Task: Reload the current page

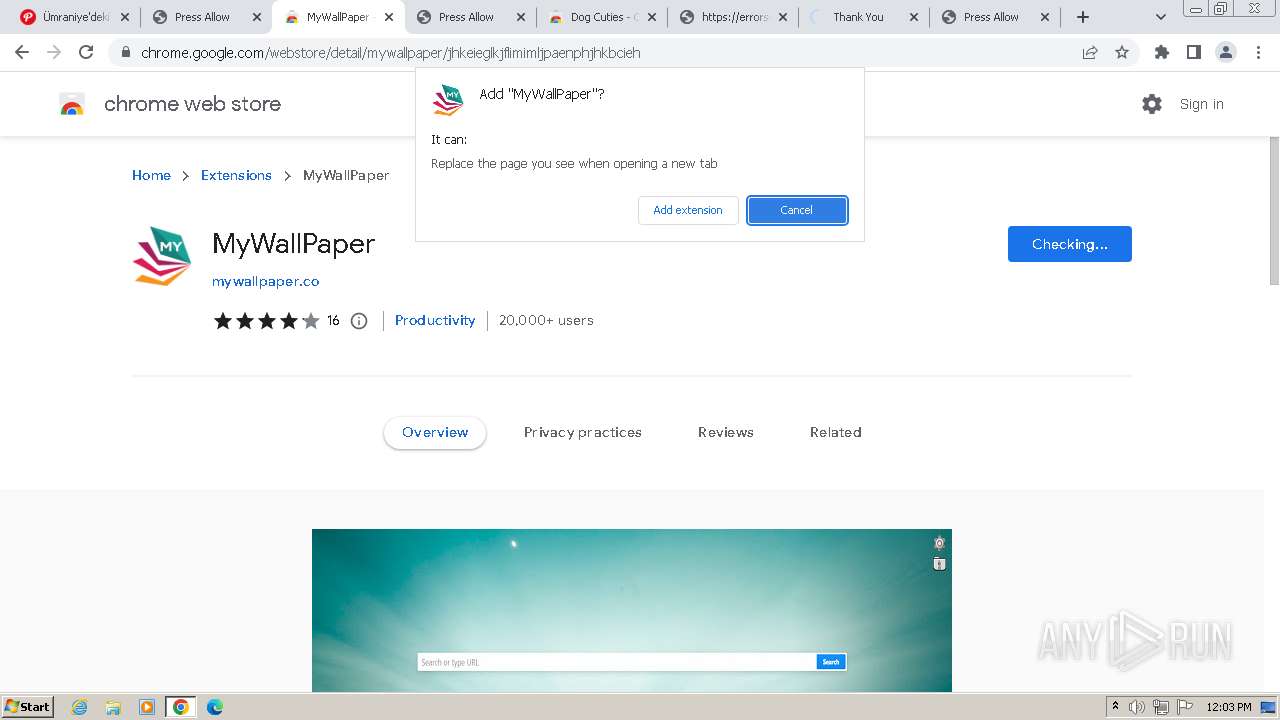Action: point(86,52)
